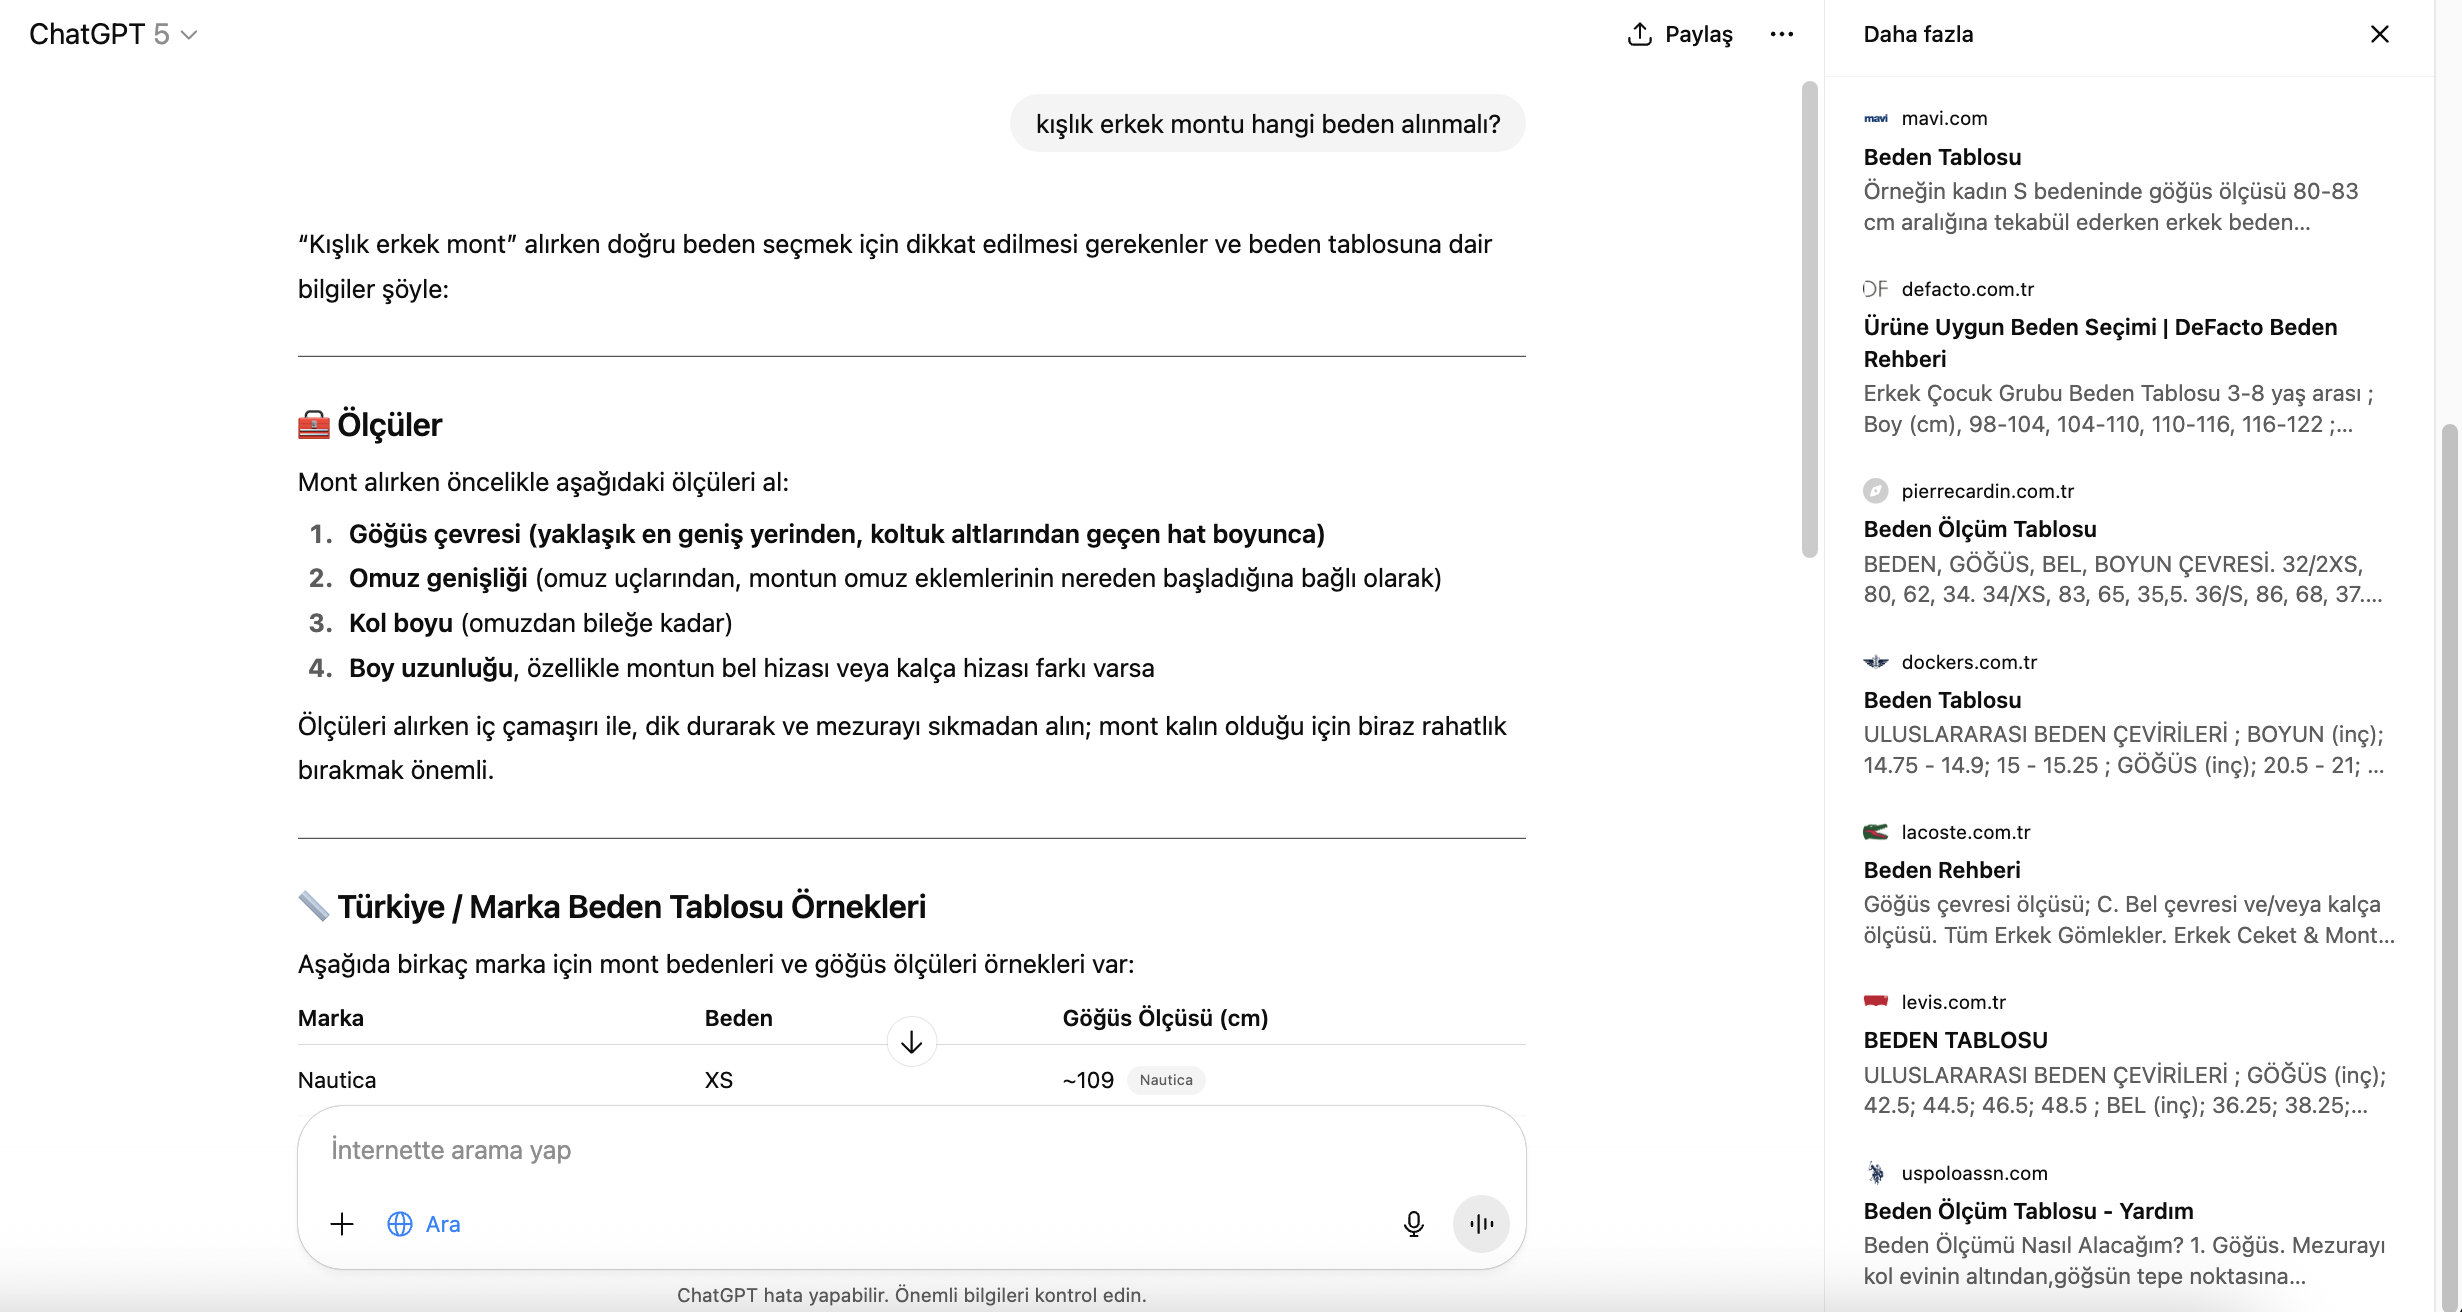Viewport: 2462px width, 1312px height.
Task: Open pierrecardin.com.tr Beden Ölçüm Tablosu
Action: (x=1979, y=529)
